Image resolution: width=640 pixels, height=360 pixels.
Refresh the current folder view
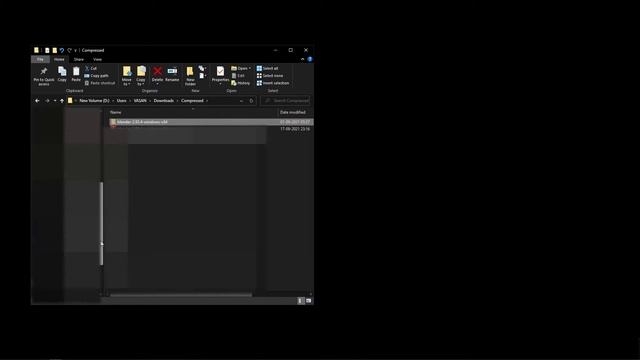click(x=251, y=100)
